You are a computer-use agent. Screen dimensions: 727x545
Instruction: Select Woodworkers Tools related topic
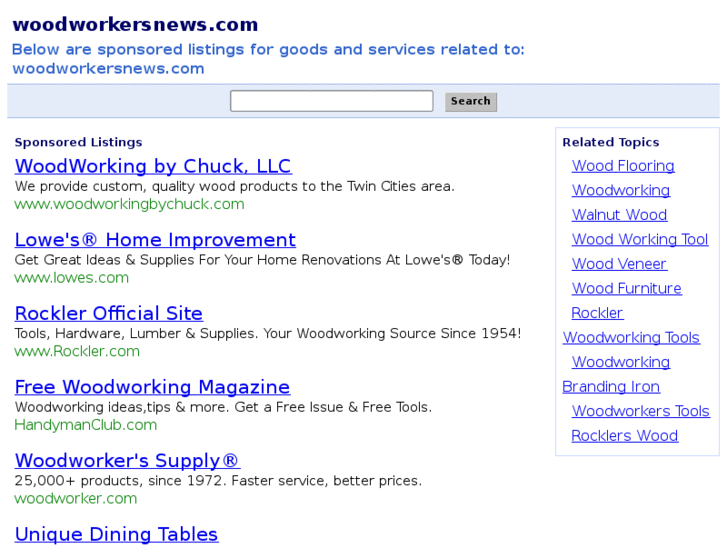pyautogui.click(x=640, y=411)
